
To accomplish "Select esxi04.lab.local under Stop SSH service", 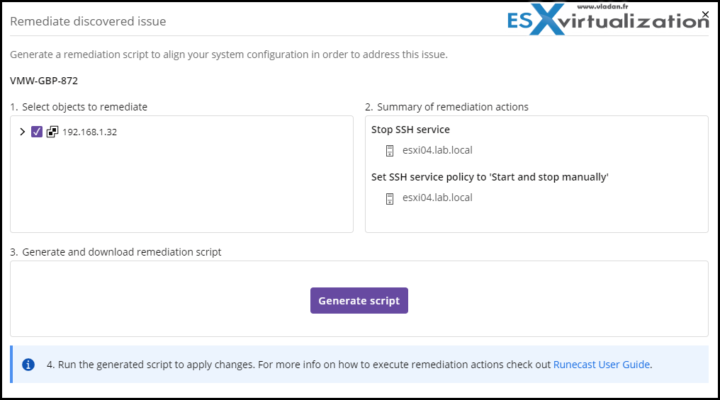I will coord(437,150).
